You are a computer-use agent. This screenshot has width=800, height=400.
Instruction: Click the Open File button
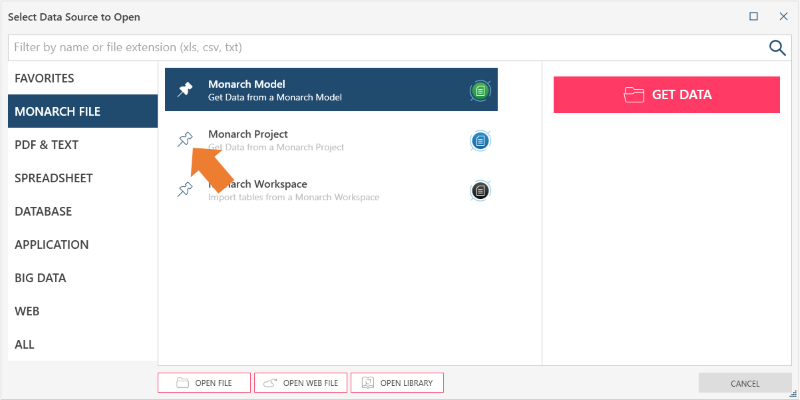(204, 383)
